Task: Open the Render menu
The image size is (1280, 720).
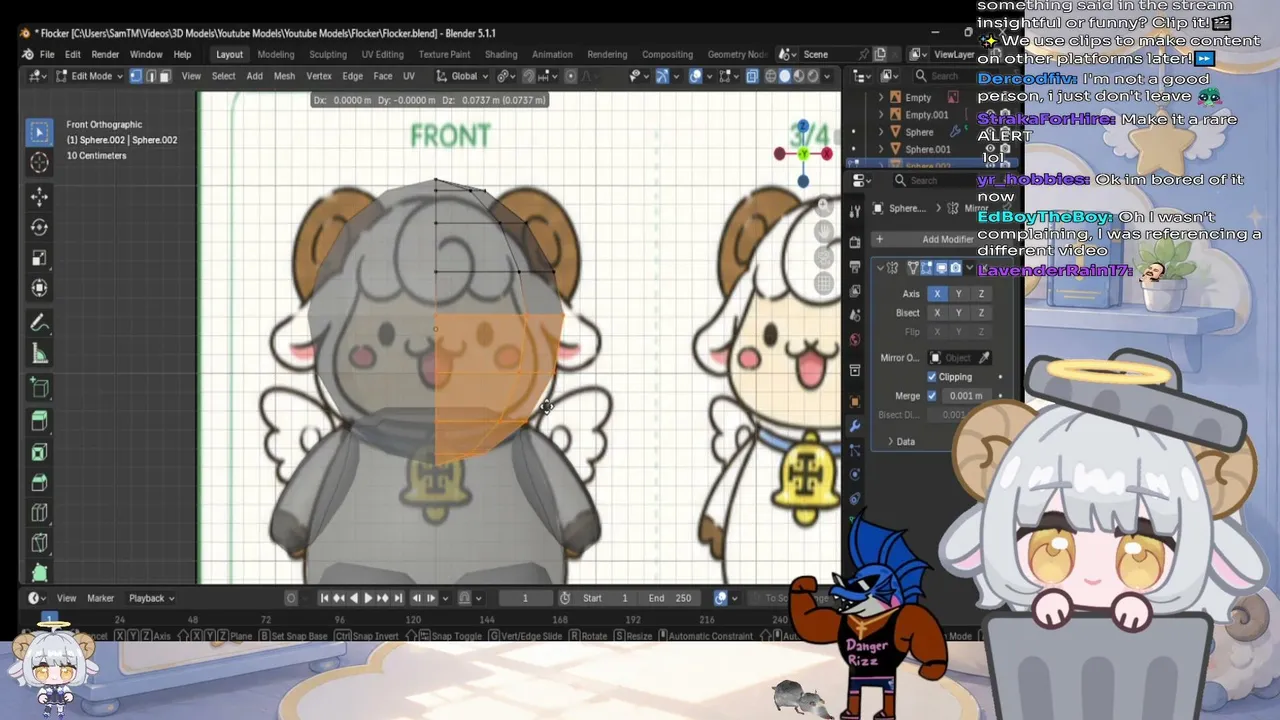Action: 105,54
